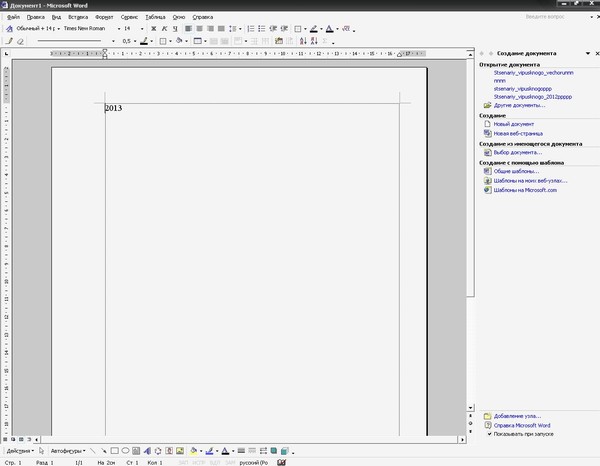Center-align the text
Image resolution: width=600 pixels, height=466 pixels.
pos(199,29)
